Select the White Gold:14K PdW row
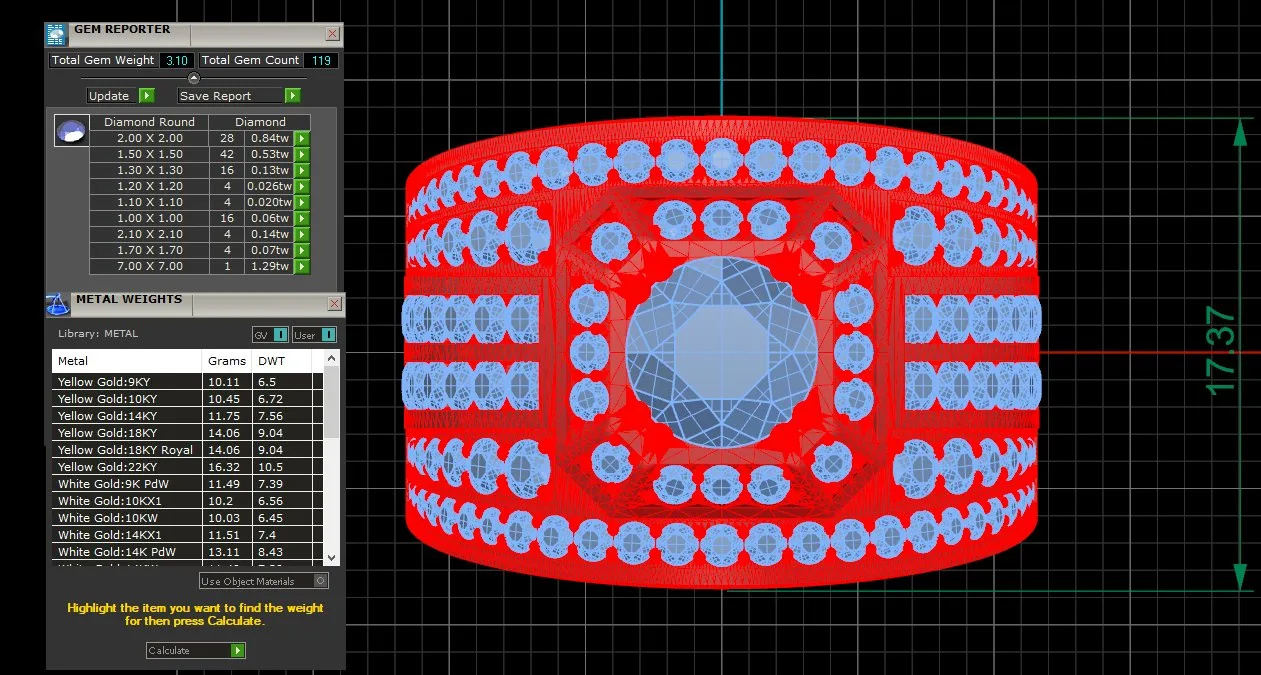The height and width of the screenshot is (675, 1261). (x=187, y=552)
